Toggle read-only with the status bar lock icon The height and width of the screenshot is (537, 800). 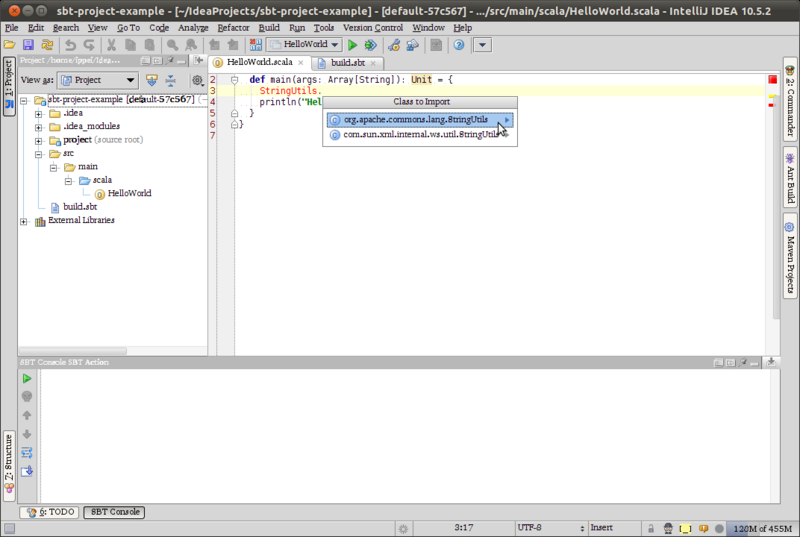(651, 528)
